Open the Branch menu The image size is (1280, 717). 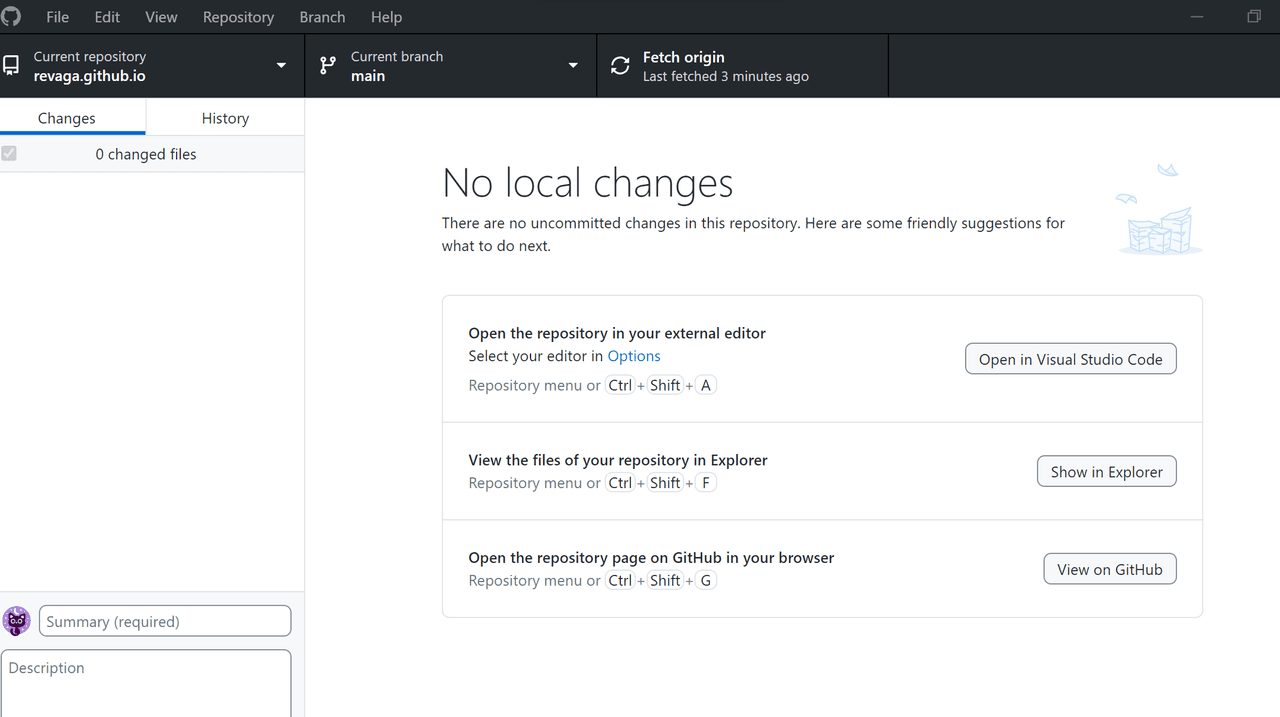point(322,17)
